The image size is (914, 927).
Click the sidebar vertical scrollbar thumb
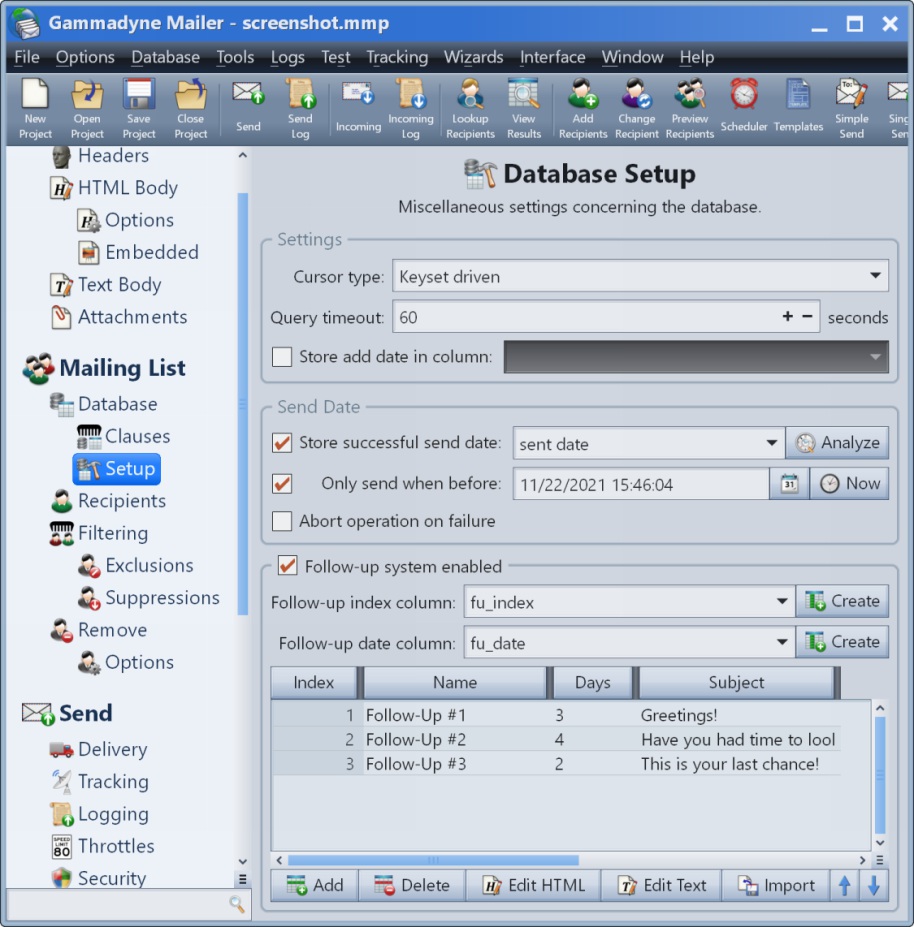[x=242, y=404]
